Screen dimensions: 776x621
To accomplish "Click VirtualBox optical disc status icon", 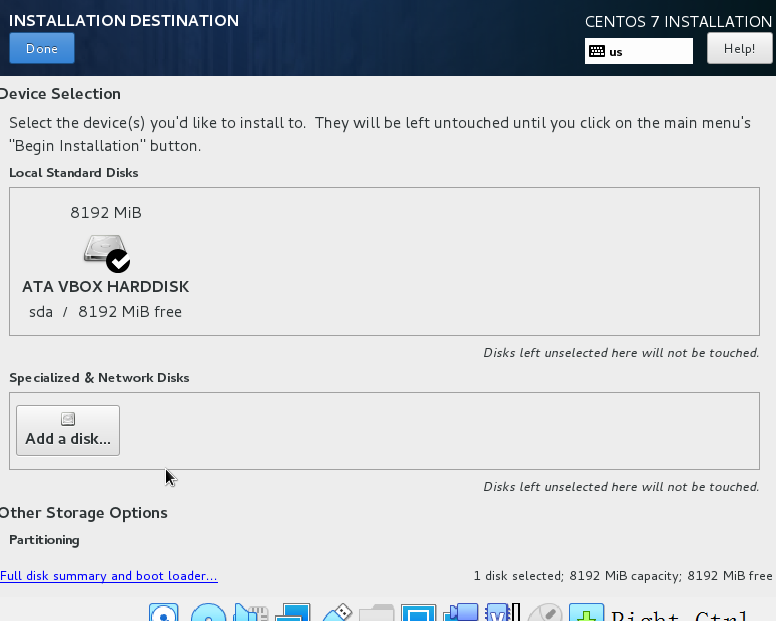I will (x=208, y=613).
